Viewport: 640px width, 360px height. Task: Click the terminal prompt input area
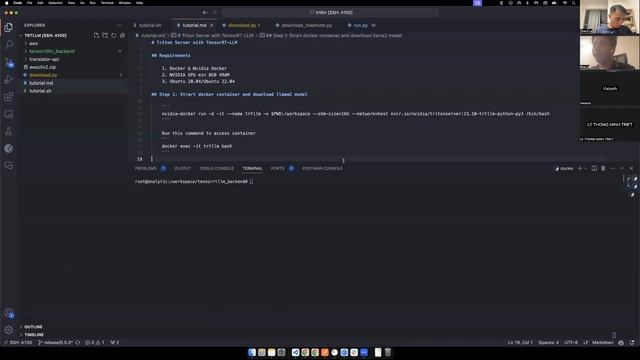252,182
